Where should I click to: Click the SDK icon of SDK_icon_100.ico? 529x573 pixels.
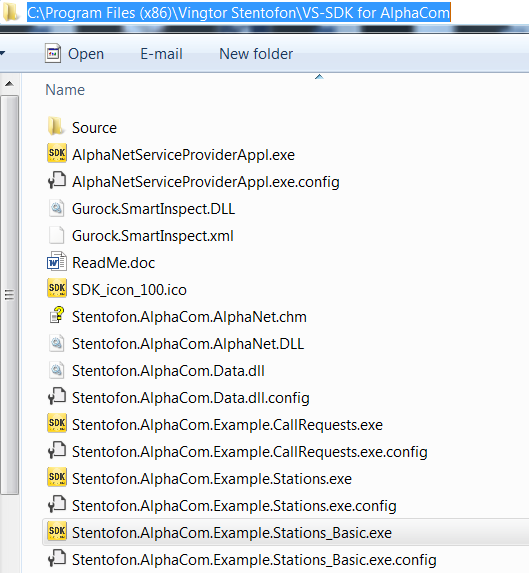[x=57, y=288]
